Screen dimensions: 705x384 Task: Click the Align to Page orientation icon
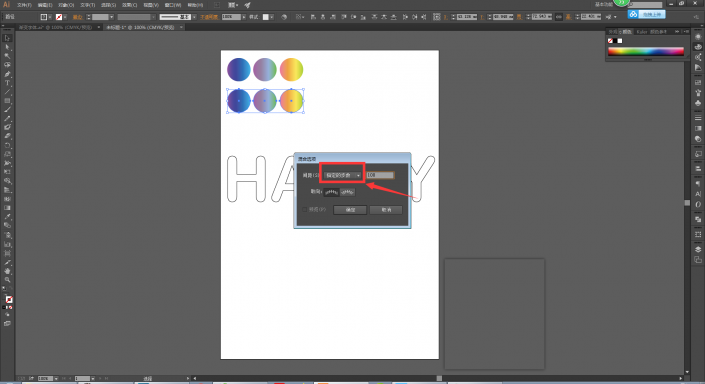tap(331, 192)
